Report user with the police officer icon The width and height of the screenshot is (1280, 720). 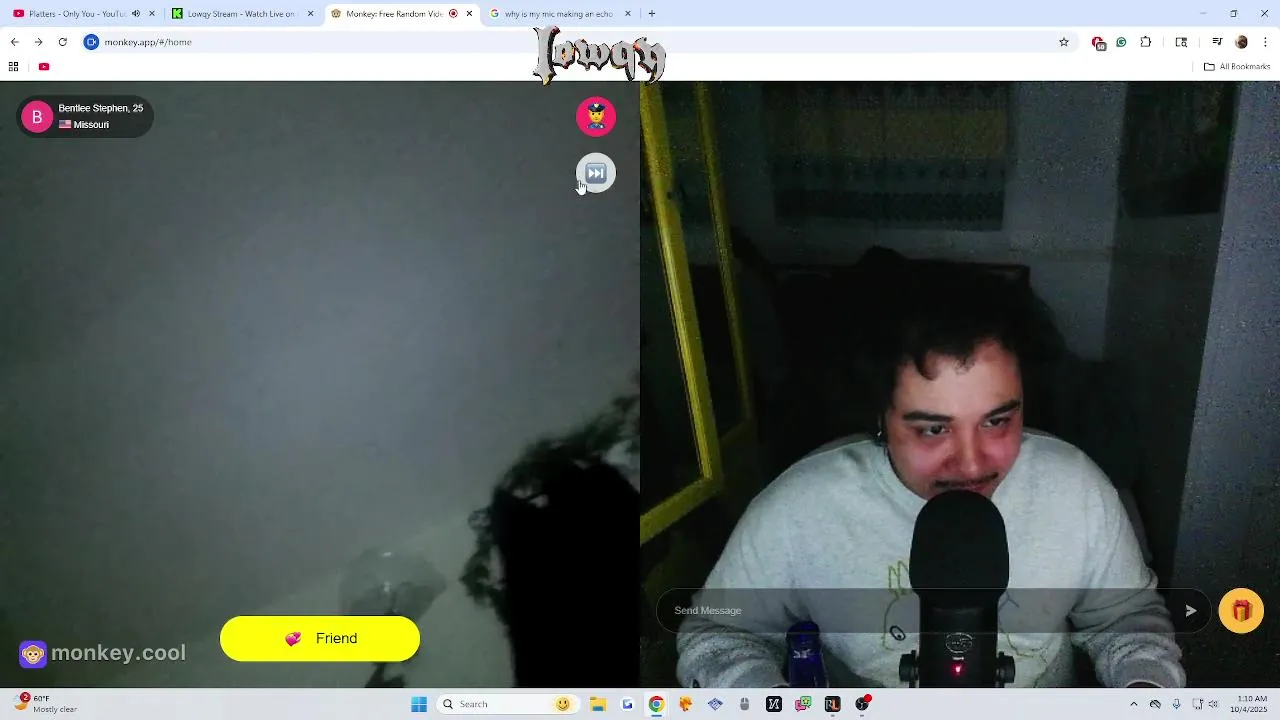pos(596,116)
